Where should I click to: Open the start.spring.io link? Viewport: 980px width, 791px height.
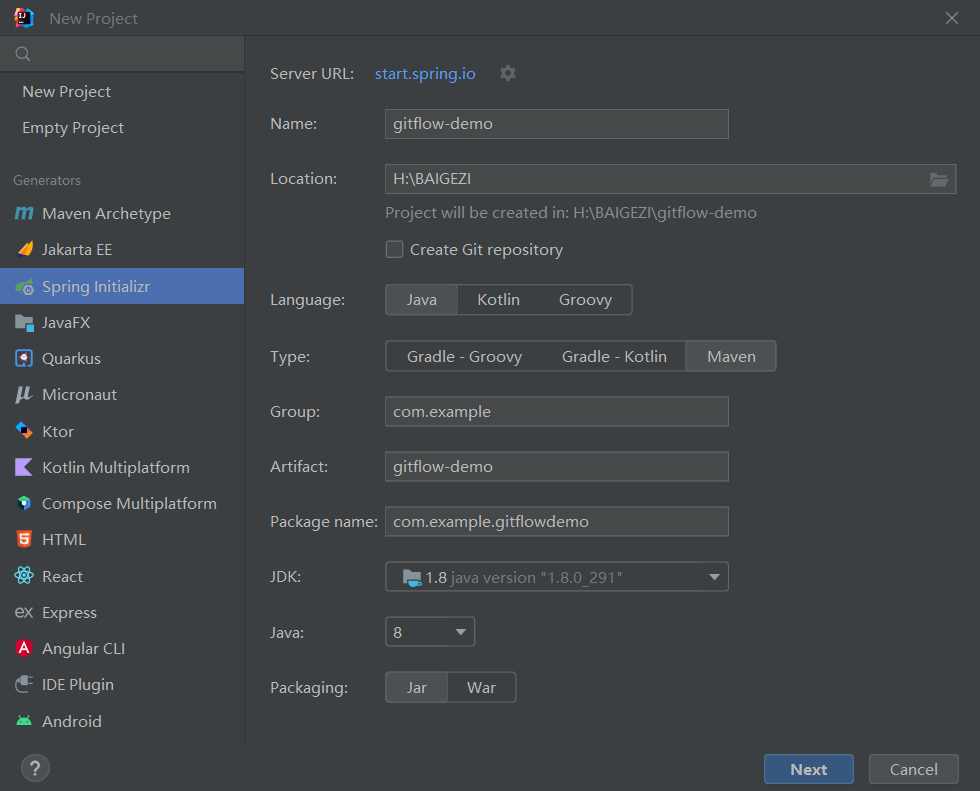pos(425,74)
